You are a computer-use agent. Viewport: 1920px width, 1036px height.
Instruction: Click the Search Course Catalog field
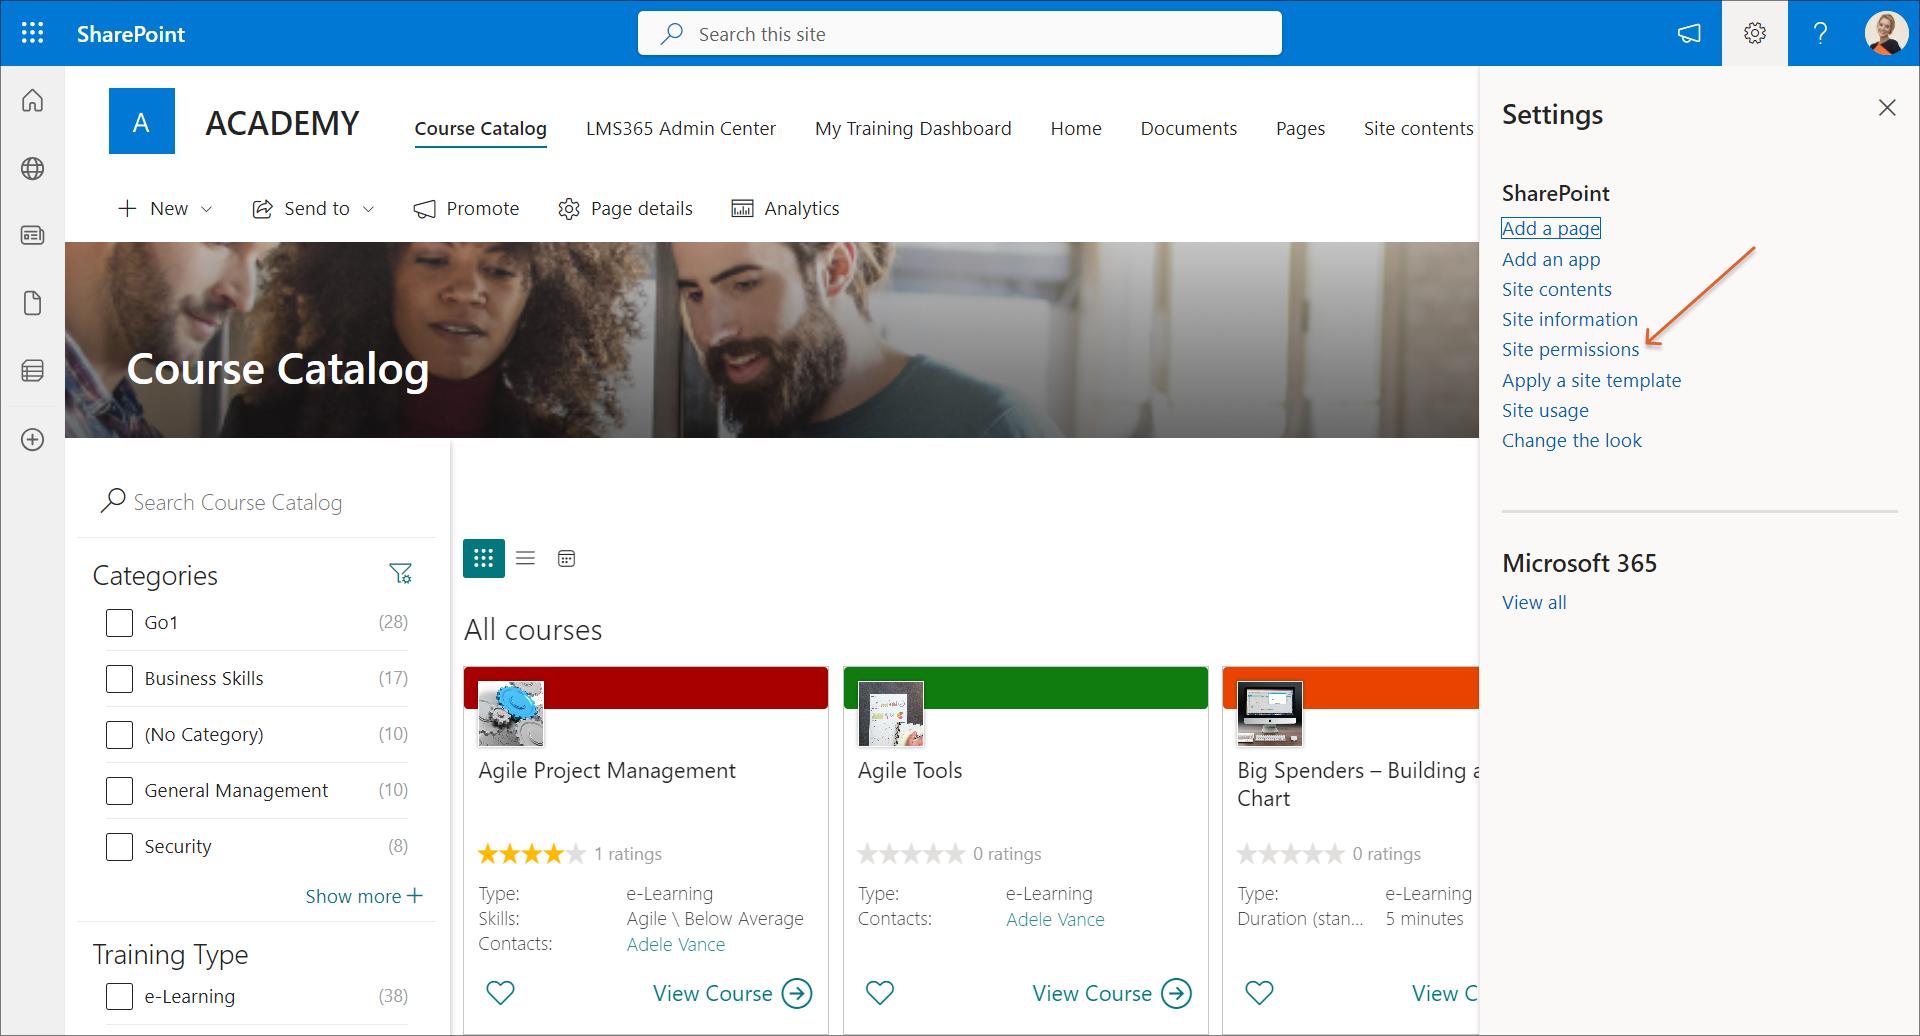coord(238,502)
